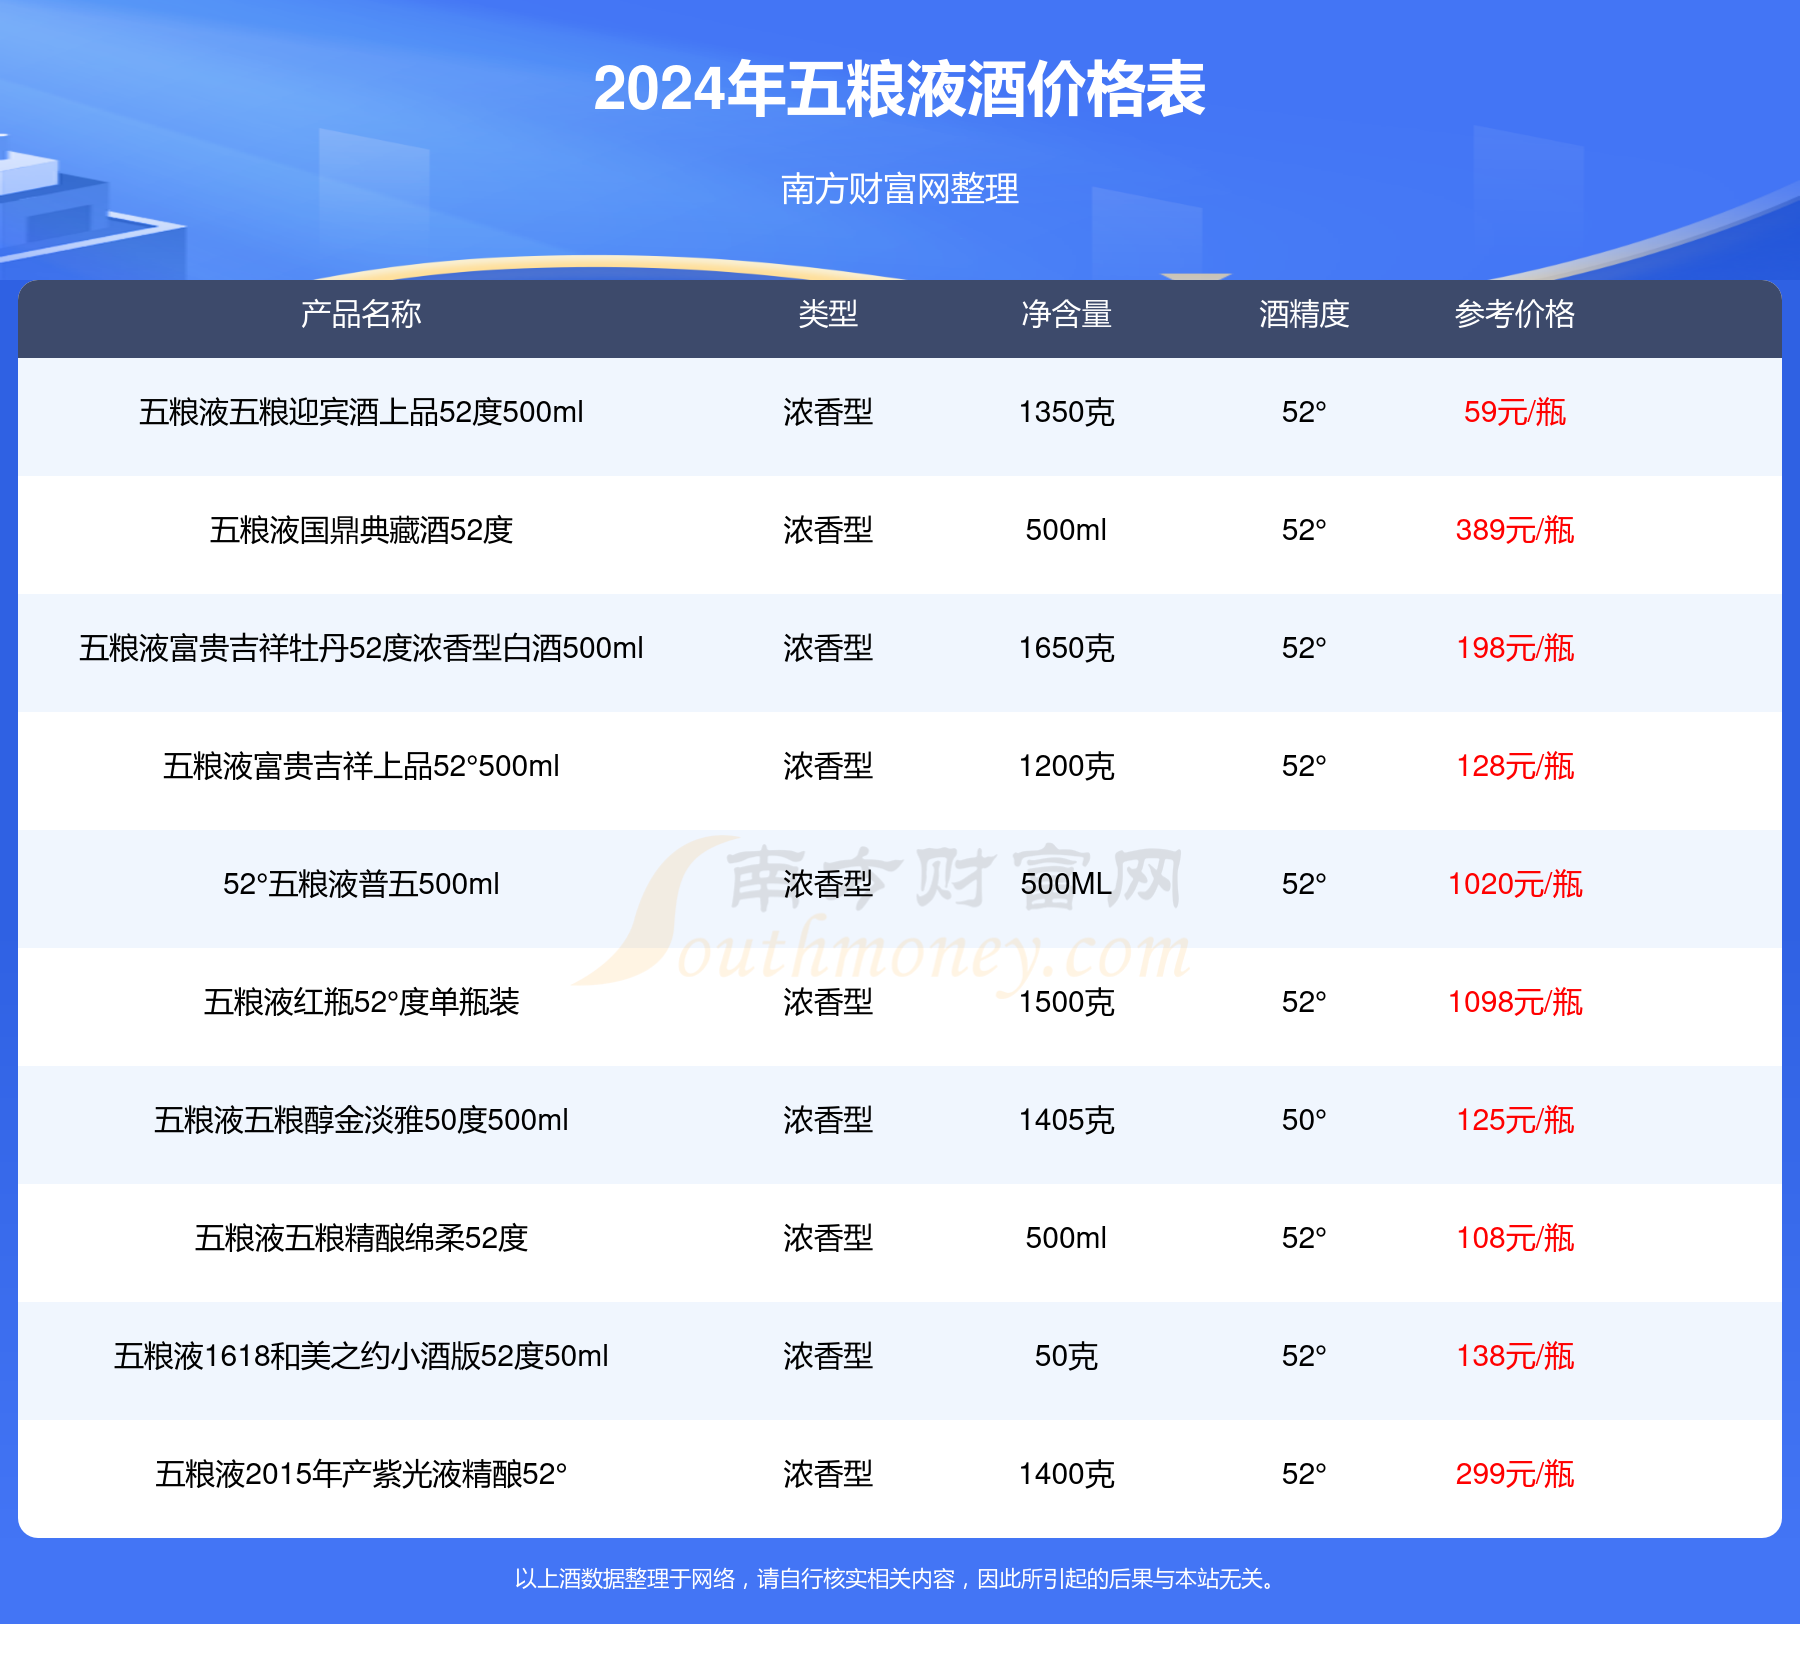Viewport: 1800px width, 1670px height.
Task: Click the price 1020元/瓶
Action: (1515, 884)
